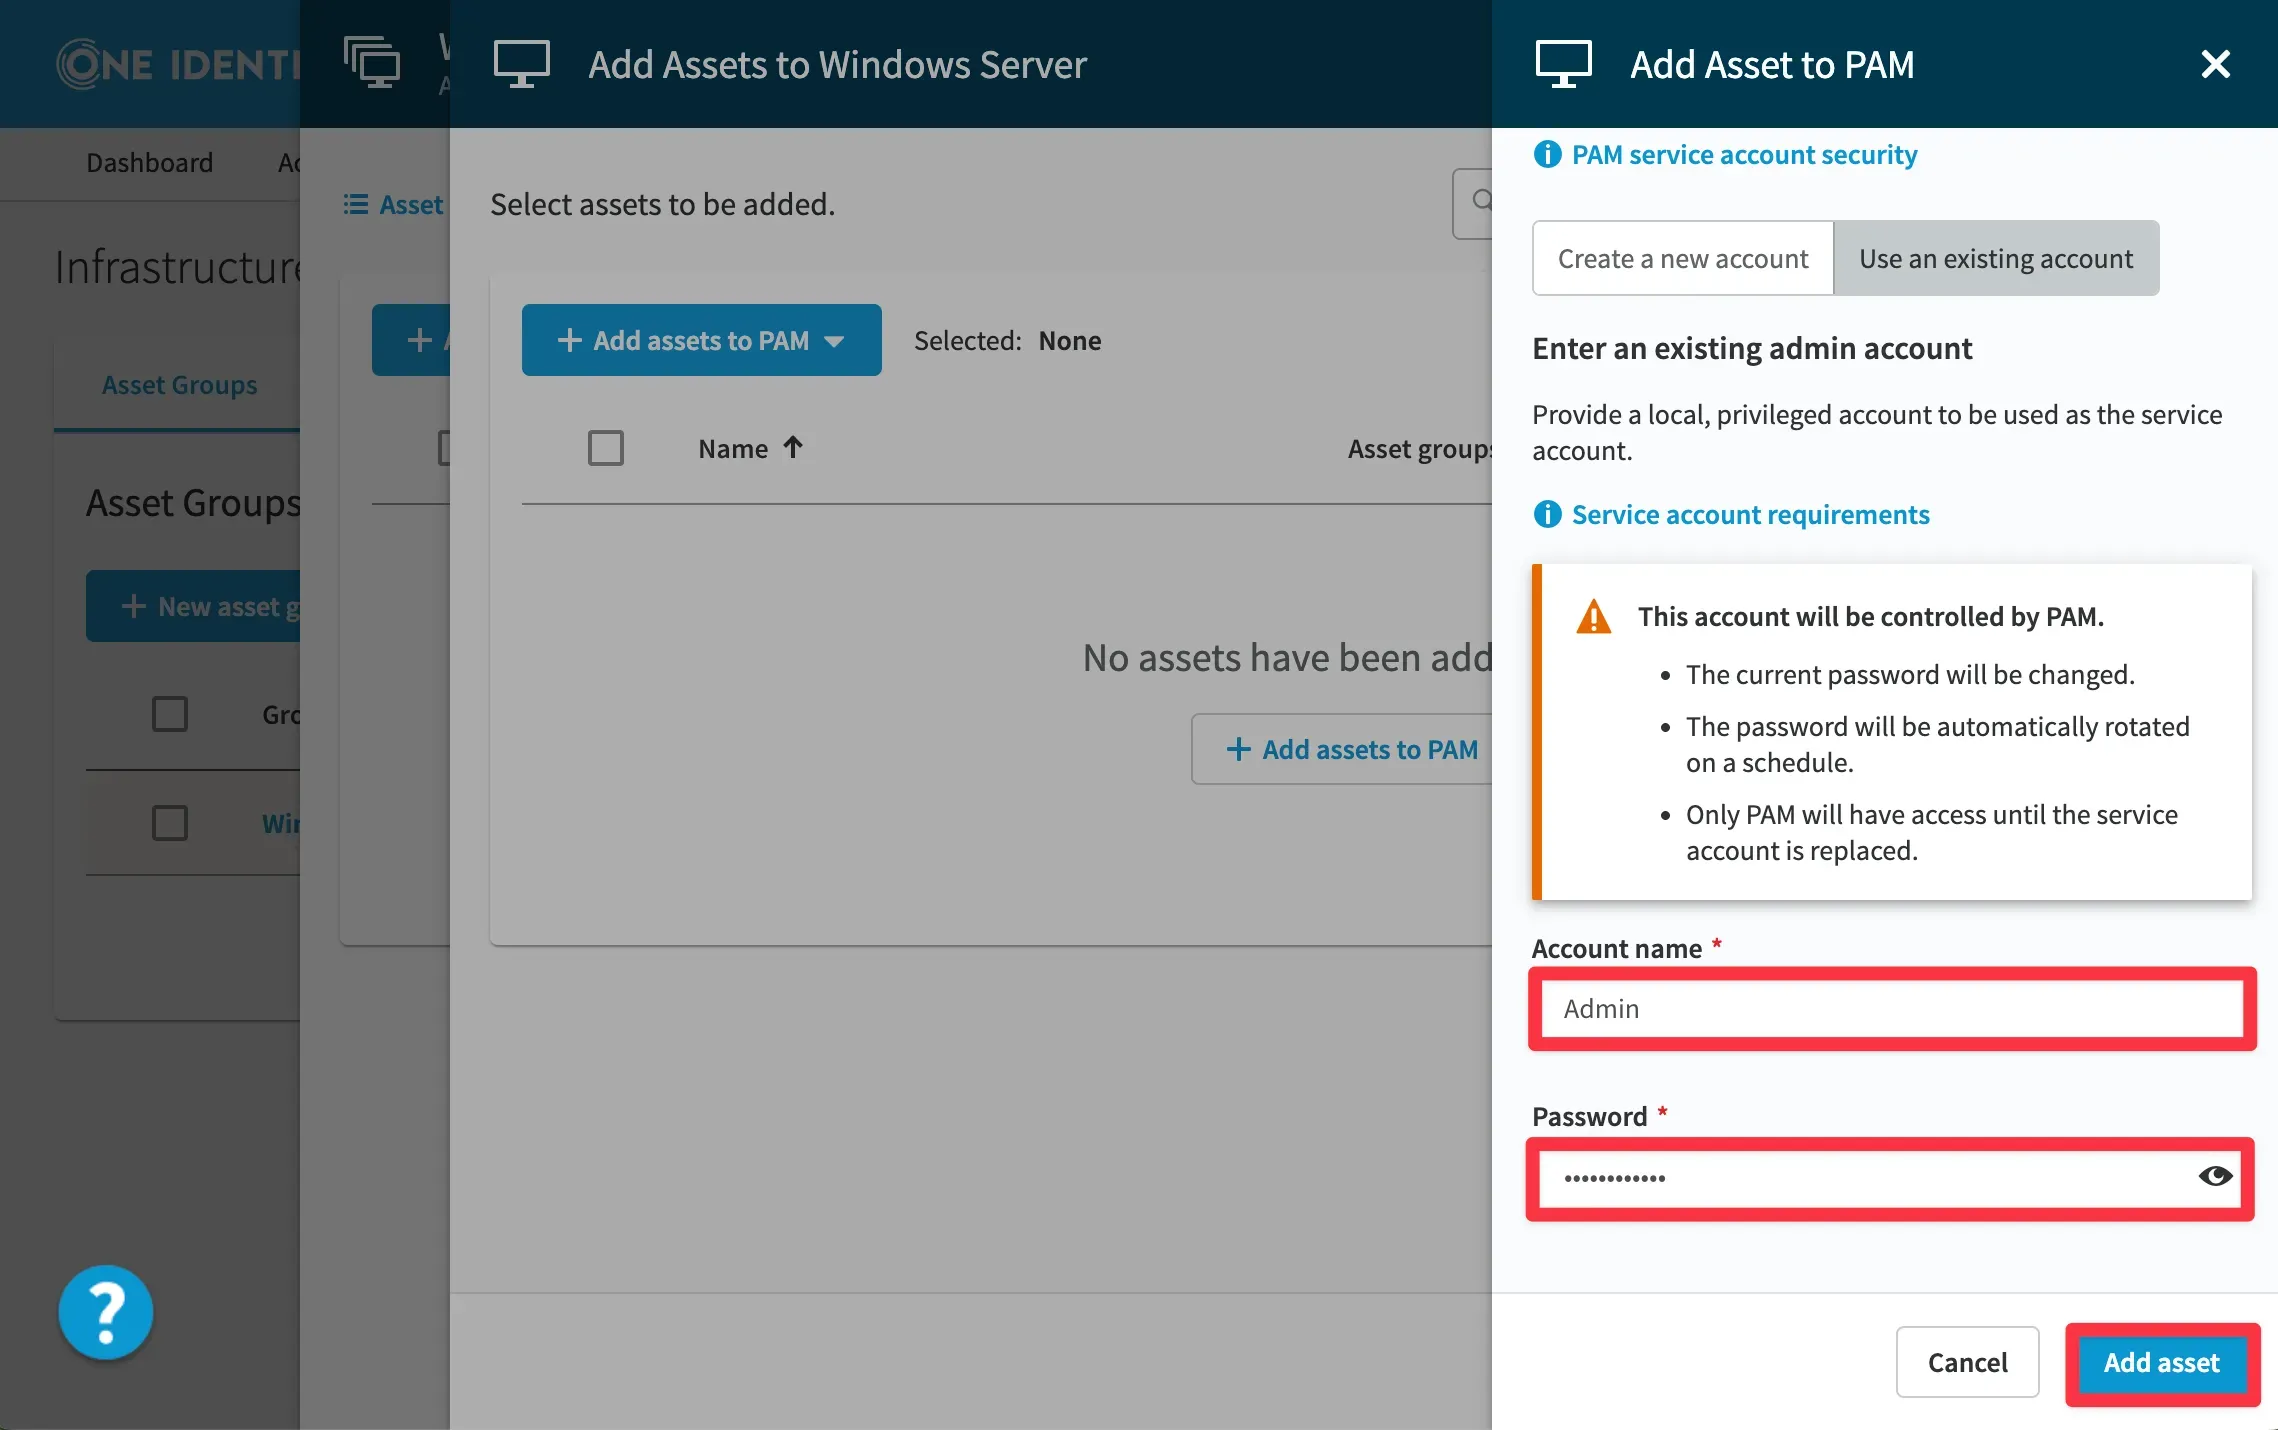2278x1430 pixels.
Task: Select 'Use an existing account' option
Action: click(1996, 258)
